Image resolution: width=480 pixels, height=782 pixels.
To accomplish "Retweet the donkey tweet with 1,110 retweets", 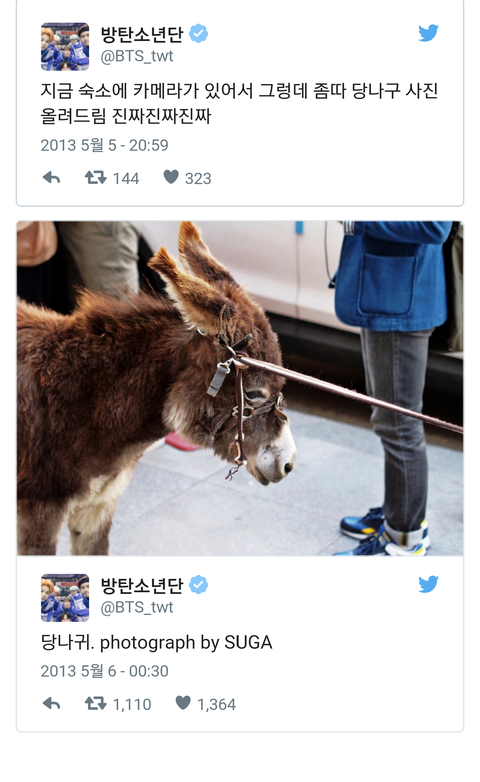I will click(95, 704).
